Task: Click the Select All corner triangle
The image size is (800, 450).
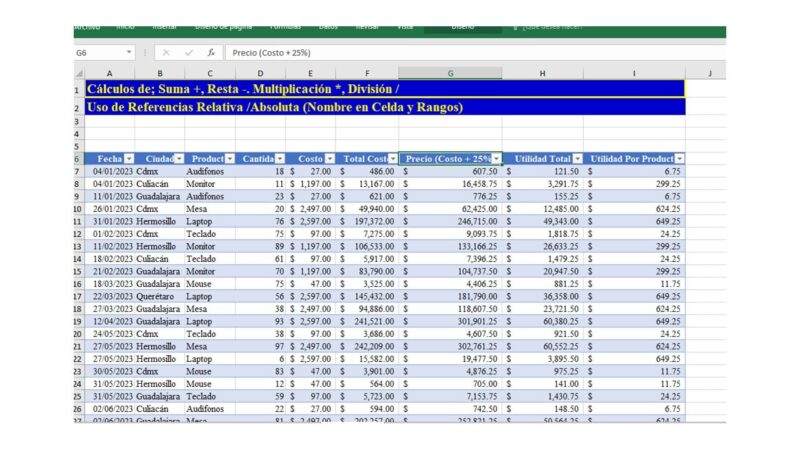Action: 79,73
